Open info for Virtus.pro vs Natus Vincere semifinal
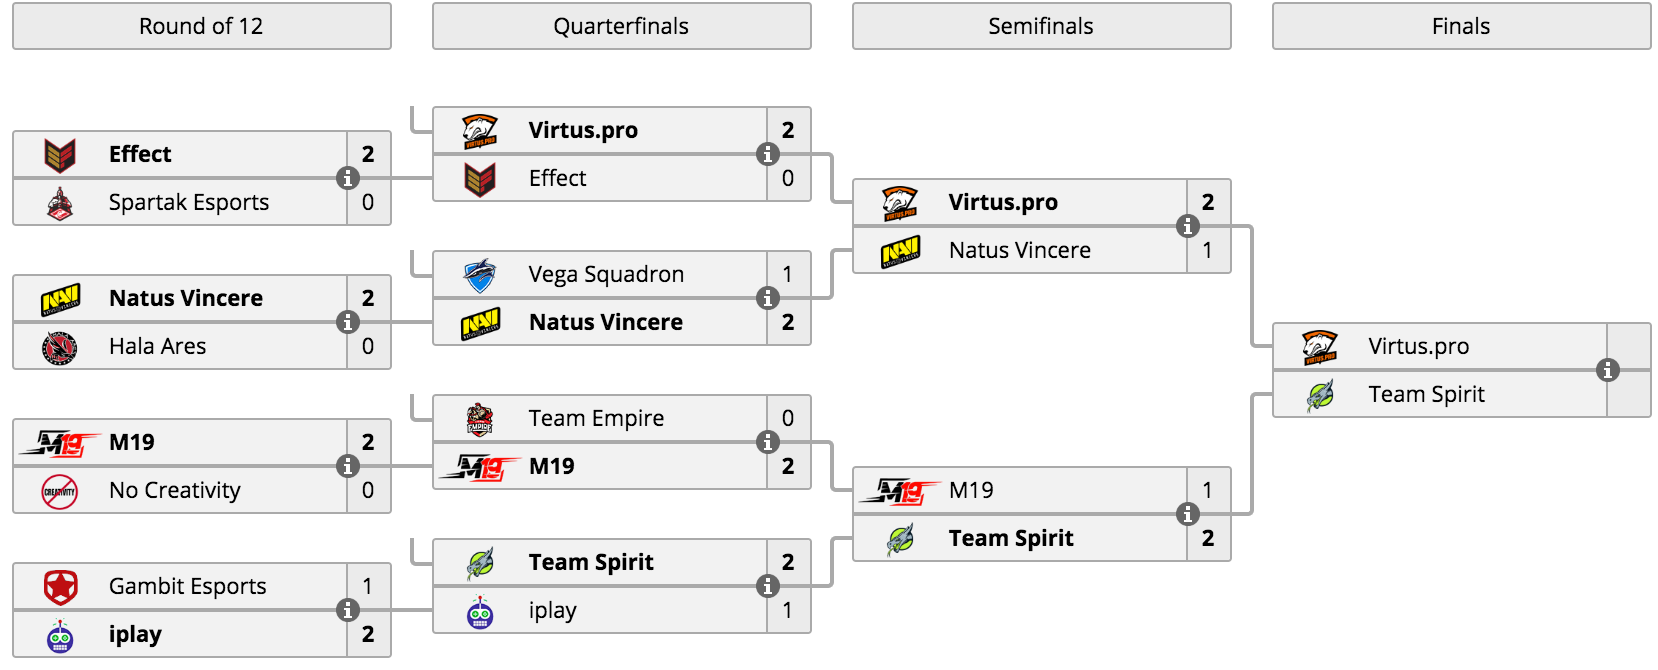Screen dimensions: 1658x670 tap(1188, 226)
